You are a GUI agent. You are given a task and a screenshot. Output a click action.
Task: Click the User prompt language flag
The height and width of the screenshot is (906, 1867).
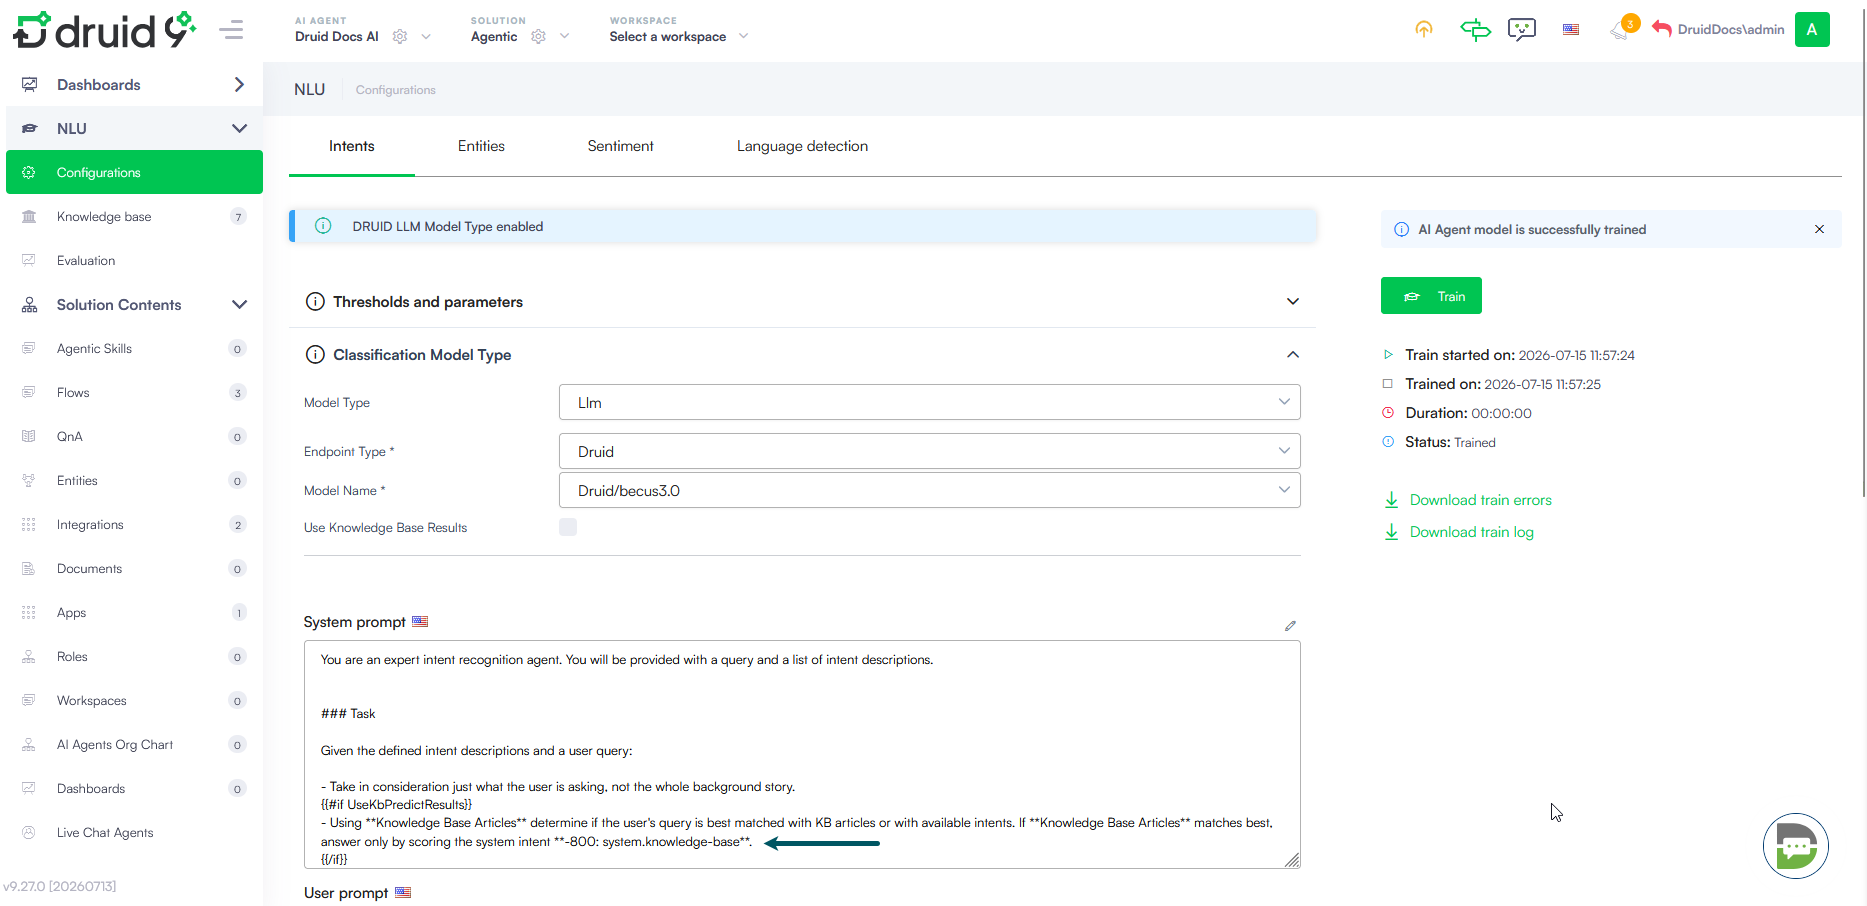(403, 892)
